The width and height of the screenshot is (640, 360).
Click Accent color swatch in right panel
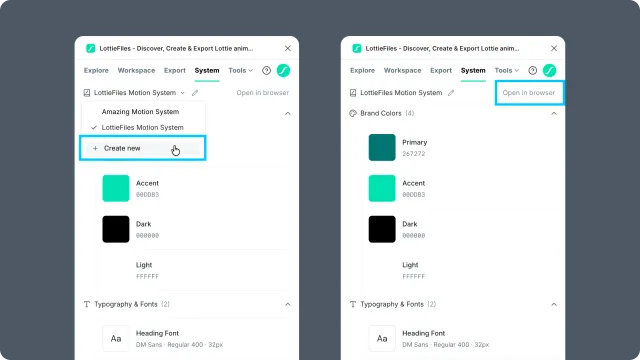pyautogui.click(x=382, y=188)
